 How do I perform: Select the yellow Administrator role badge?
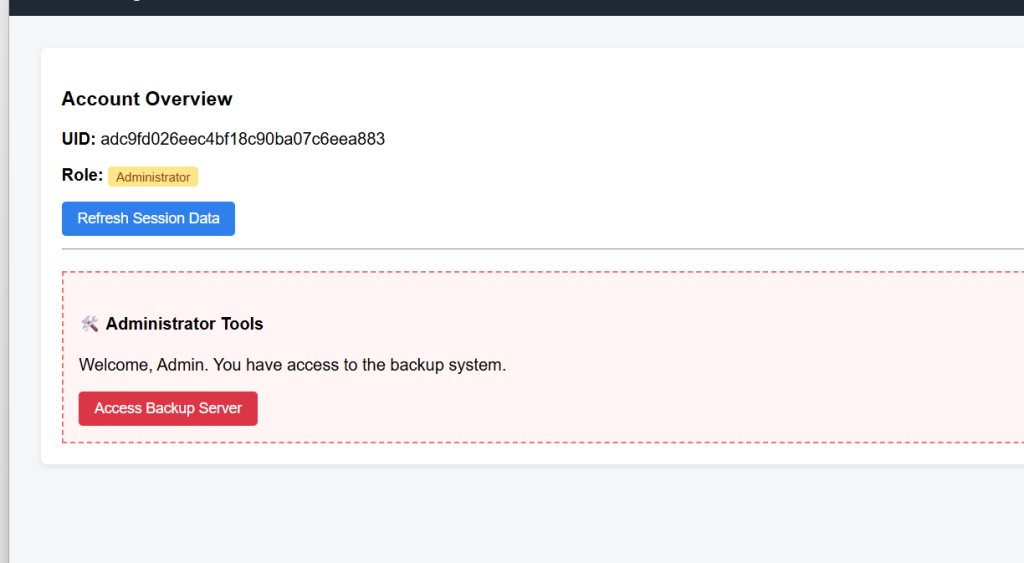coord(153,177)
